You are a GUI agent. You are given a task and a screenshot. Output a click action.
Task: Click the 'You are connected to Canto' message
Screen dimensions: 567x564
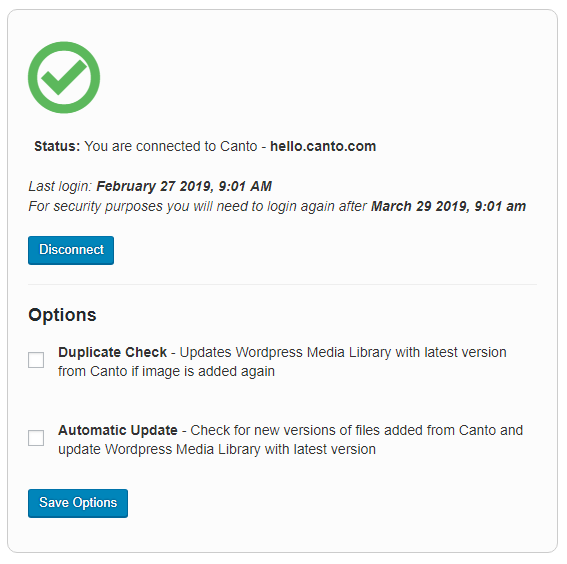[x=171, y=146]
